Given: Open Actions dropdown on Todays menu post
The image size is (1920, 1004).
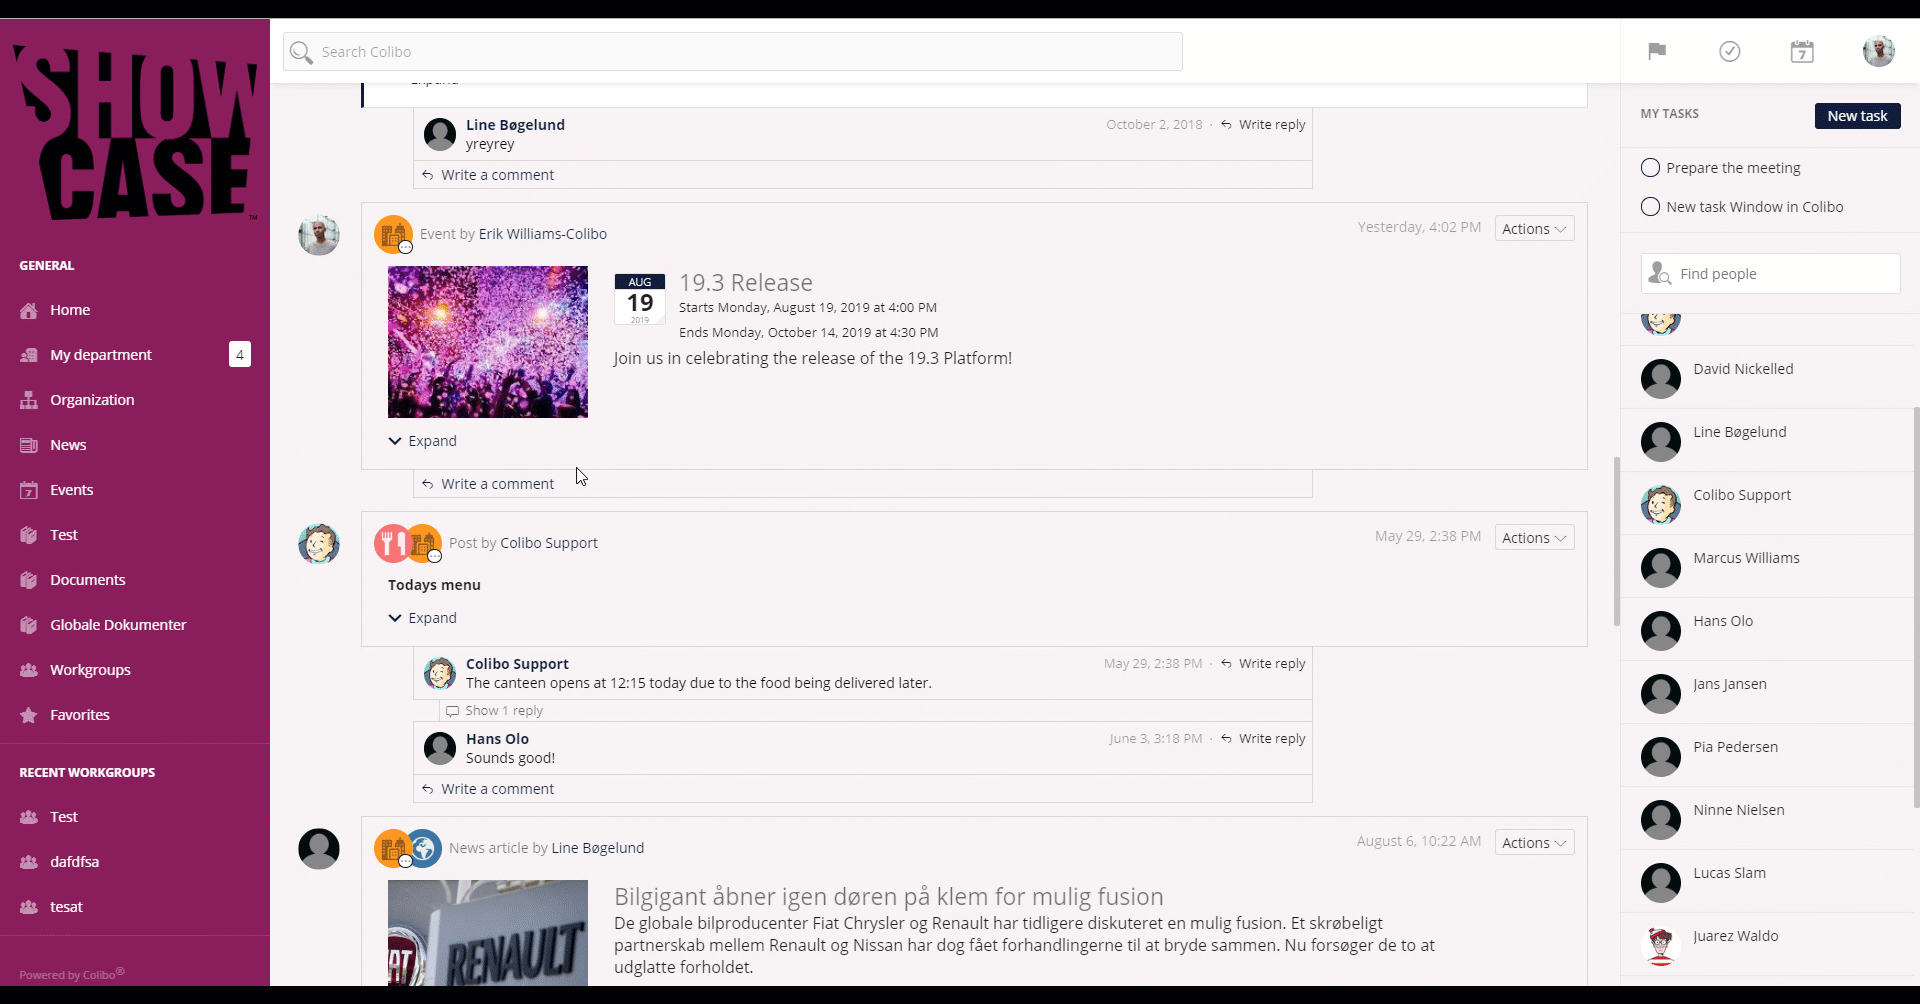Looking at the screenshot, I should click(1533, 538).
